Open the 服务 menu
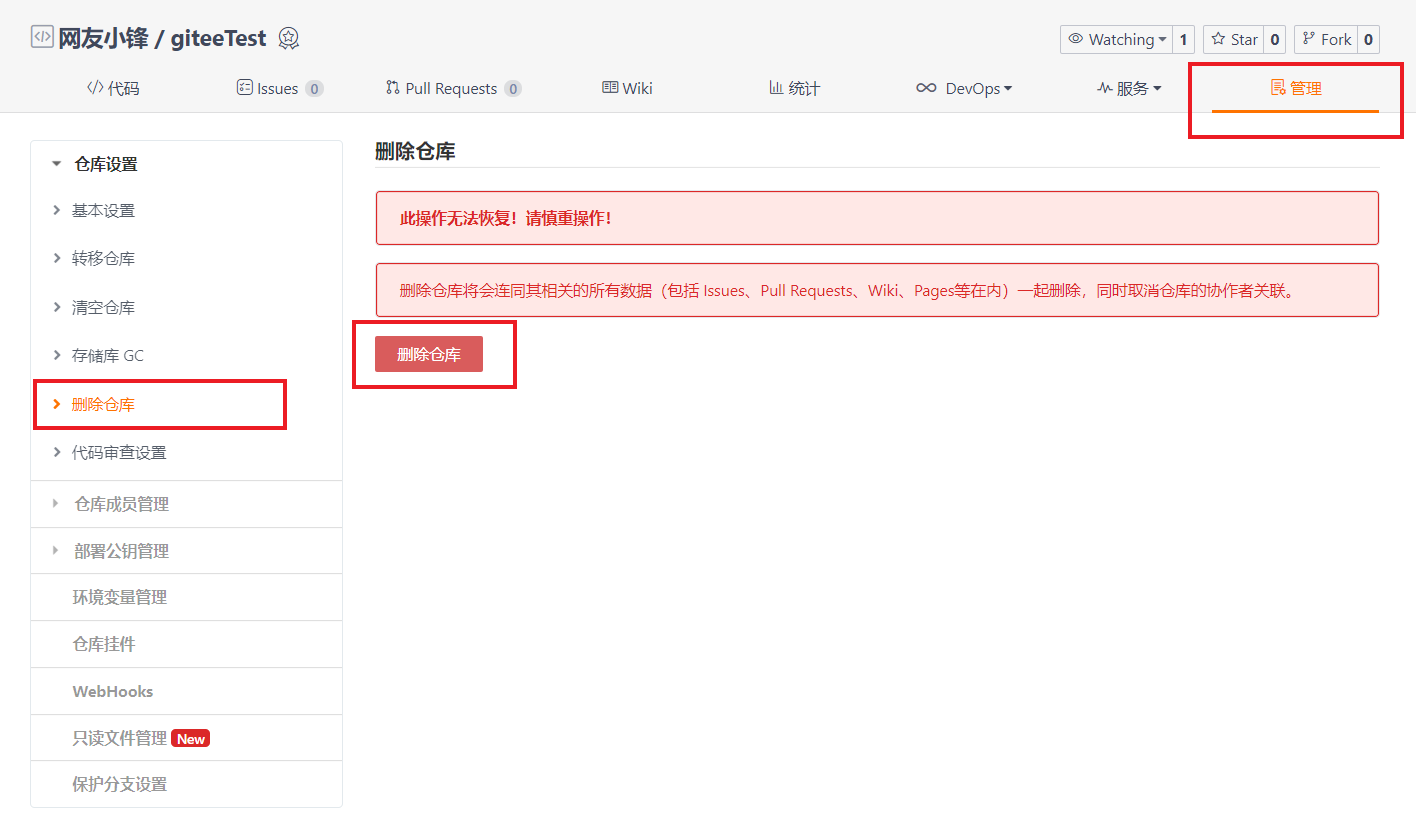This screenshot has height=832, width=1416. [1130, 87]
